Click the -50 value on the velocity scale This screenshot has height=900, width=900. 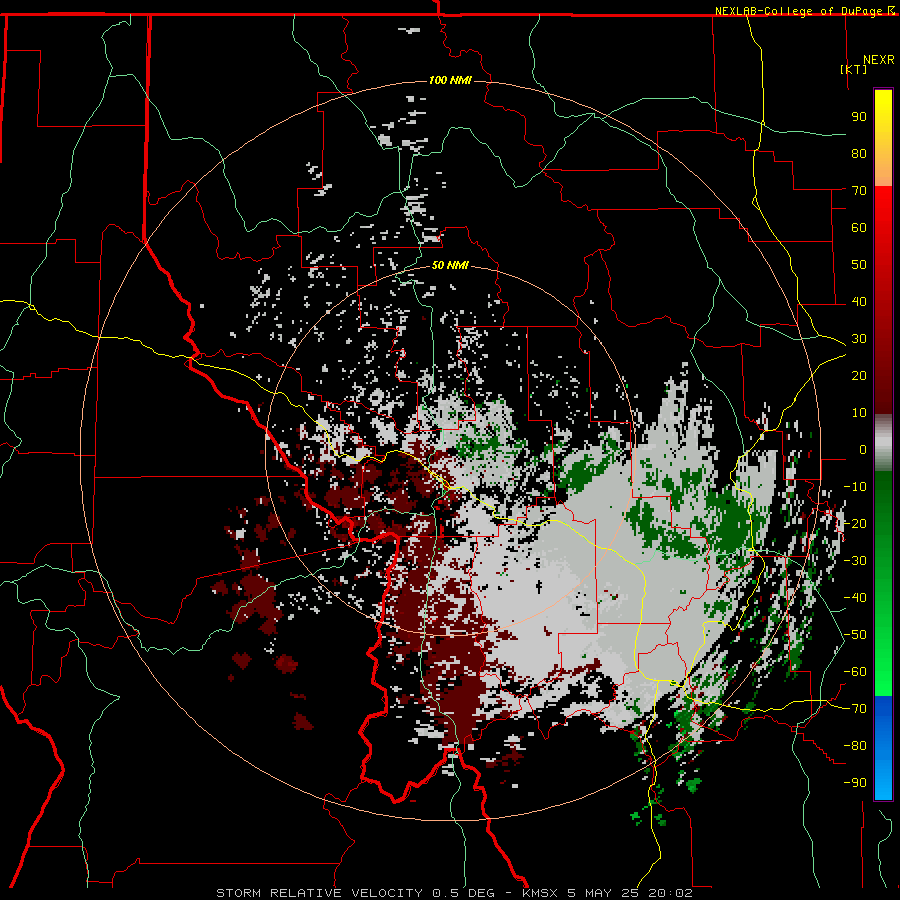pyautogui.click(x=855, y=635)
